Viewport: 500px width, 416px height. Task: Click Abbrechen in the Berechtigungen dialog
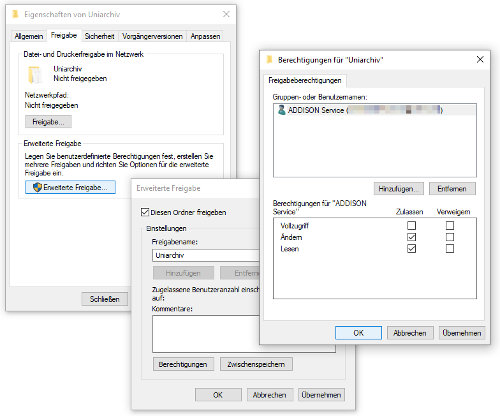410,333
